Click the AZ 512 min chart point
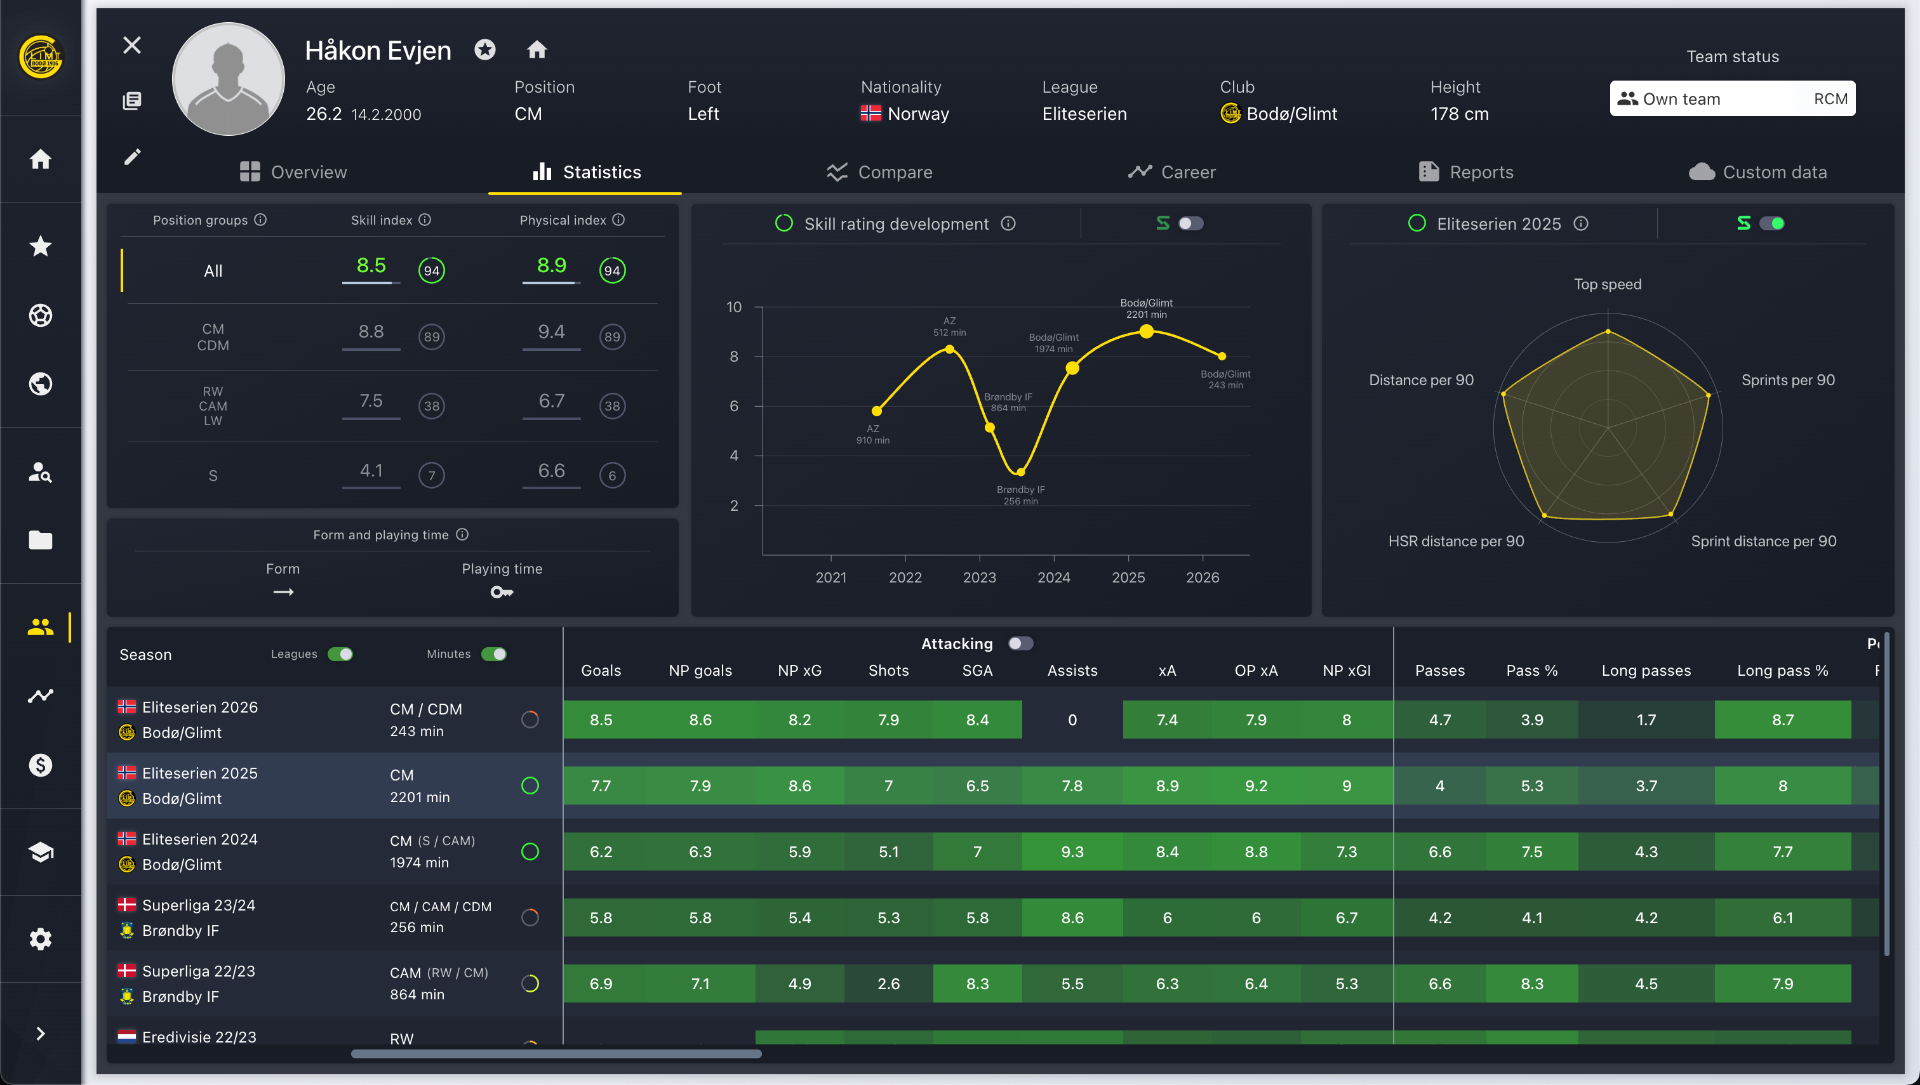Screen dimensions: 1920x1085 point(949,349)
